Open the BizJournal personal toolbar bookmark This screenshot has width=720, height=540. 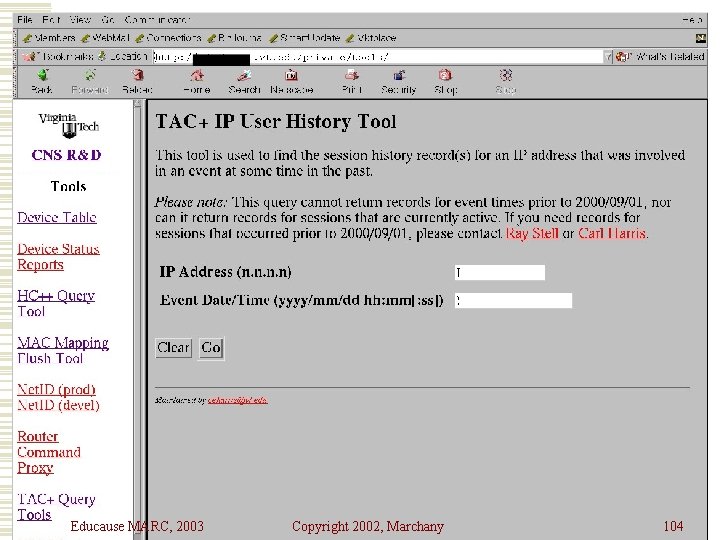(235, 38)
